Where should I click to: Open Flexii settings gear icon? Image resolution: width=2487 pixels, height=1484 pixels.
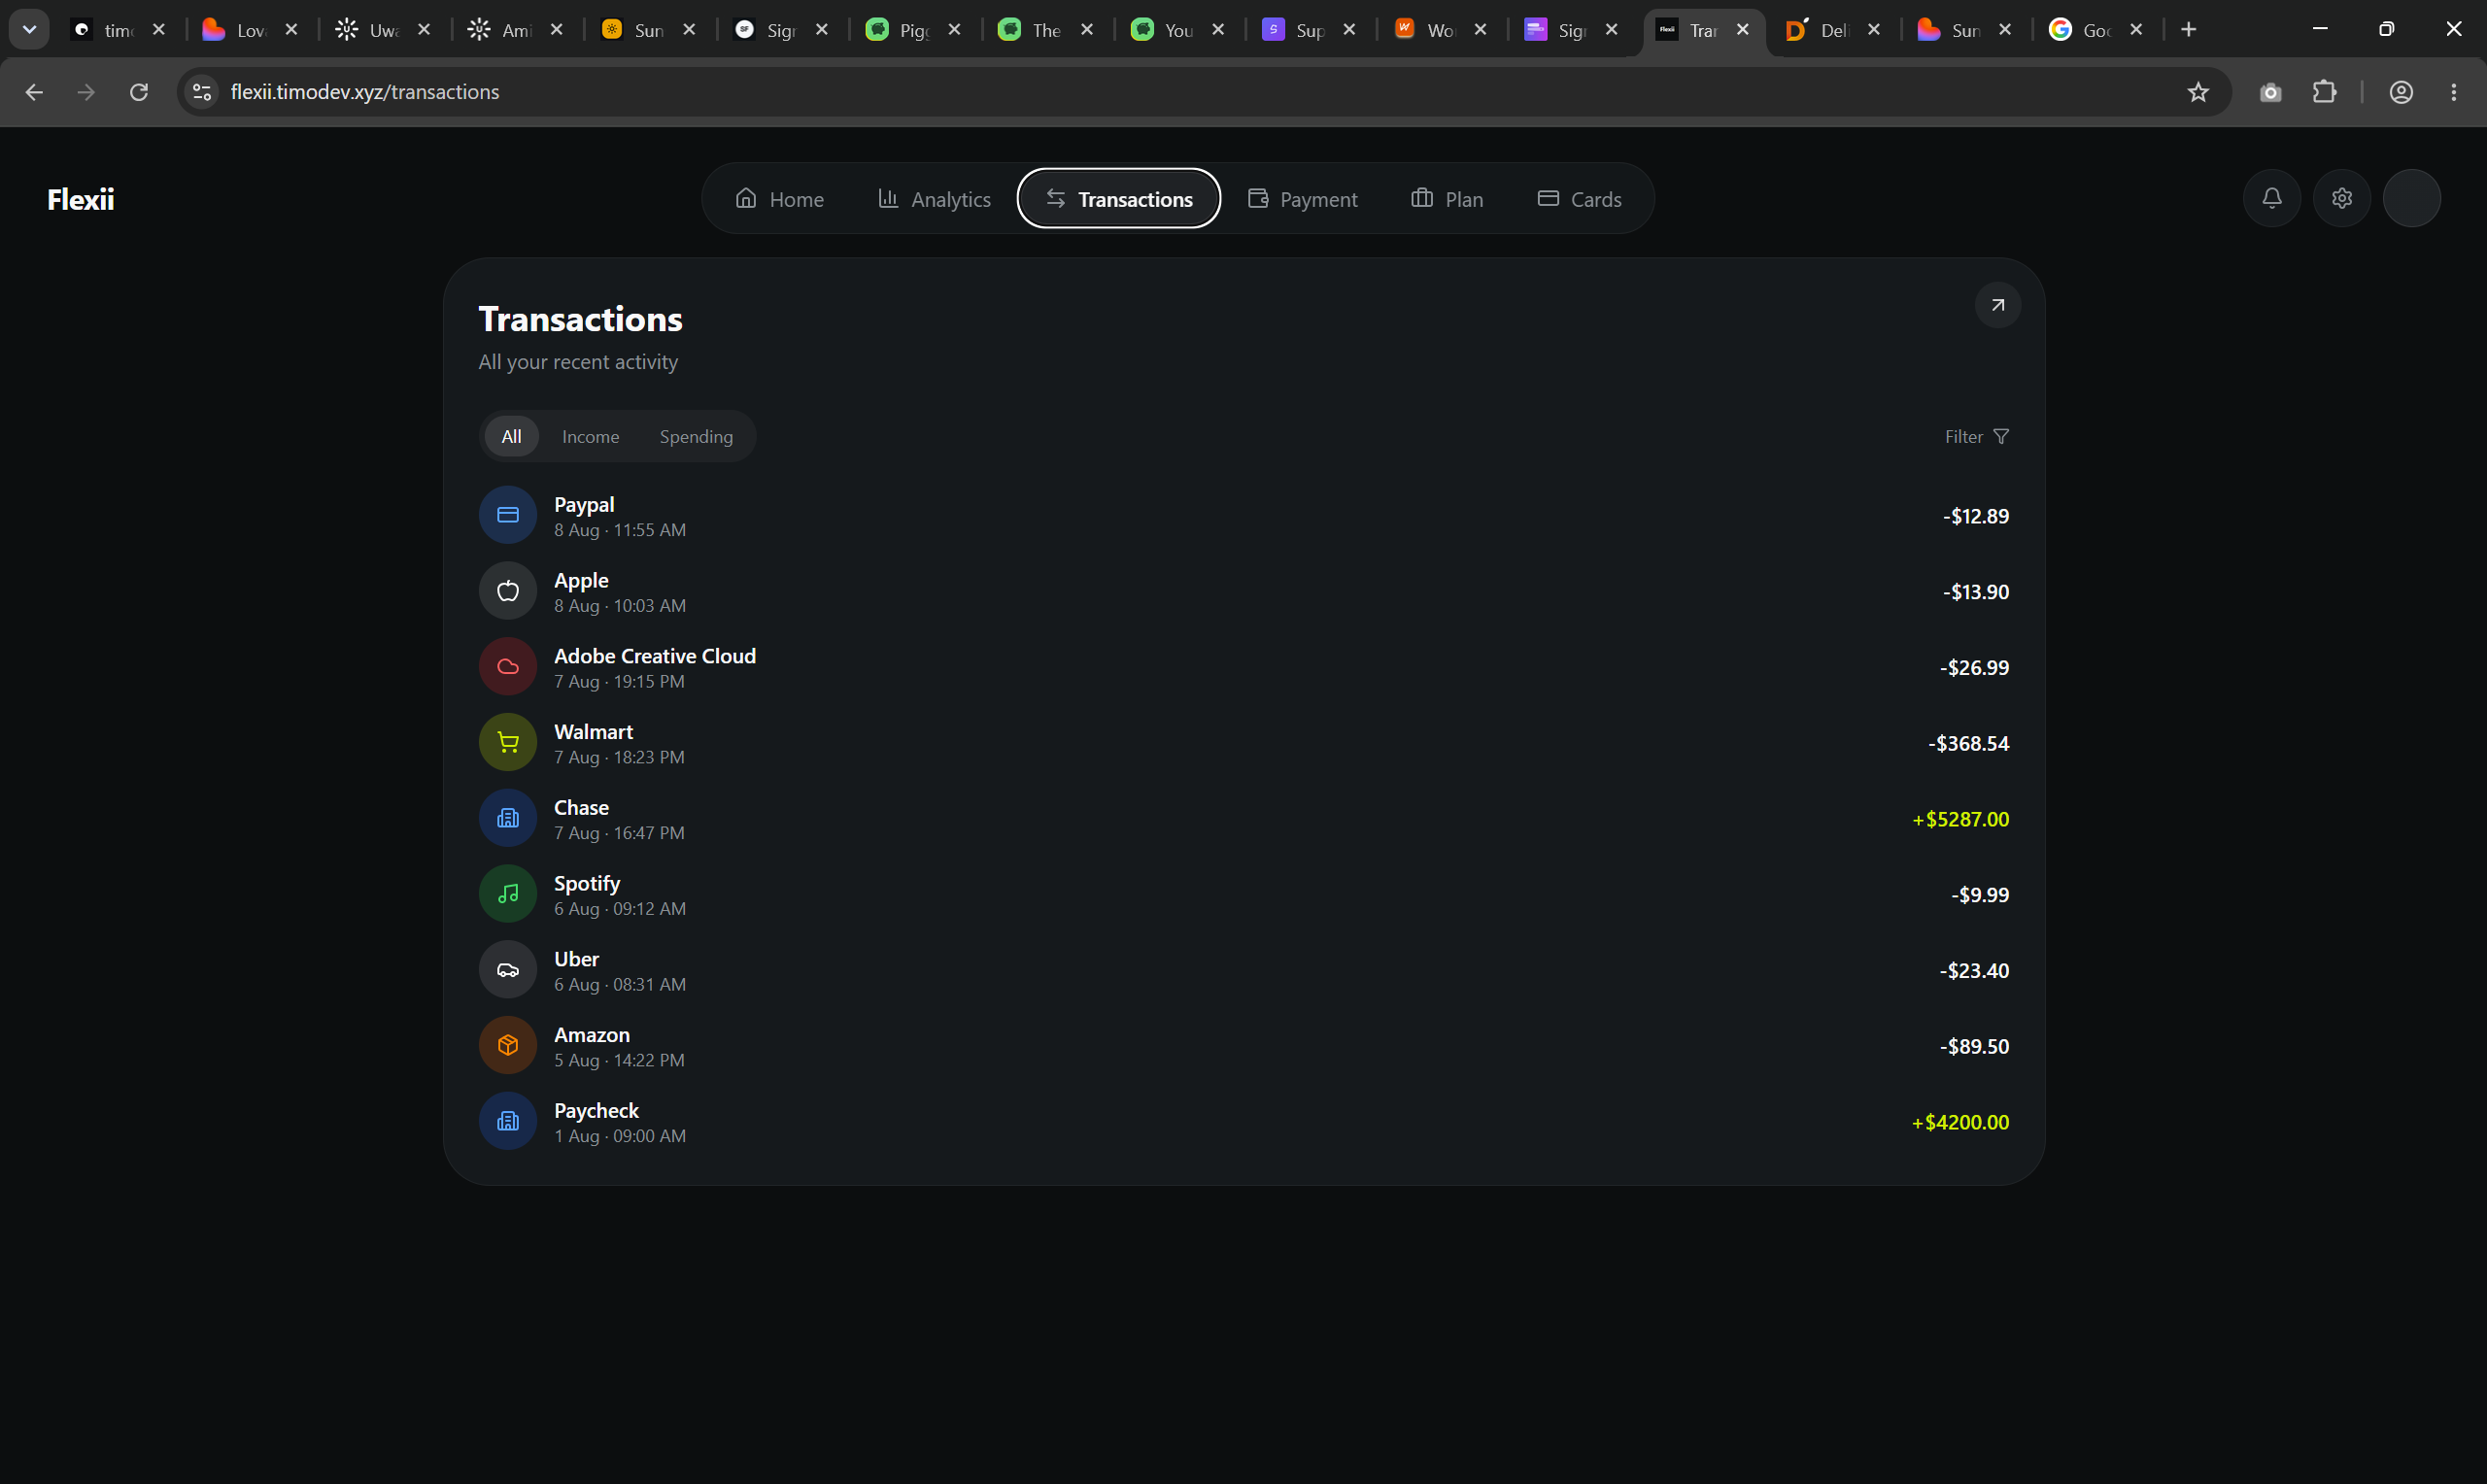2342,198
